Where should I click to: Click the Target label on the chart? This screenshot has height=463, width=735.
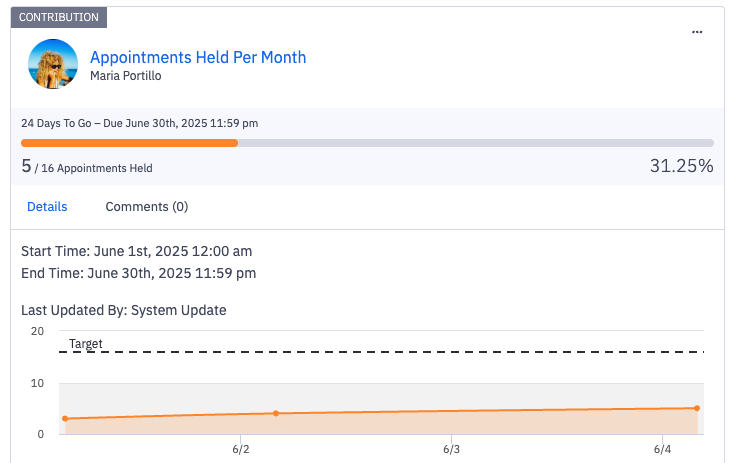pos(86,344)
